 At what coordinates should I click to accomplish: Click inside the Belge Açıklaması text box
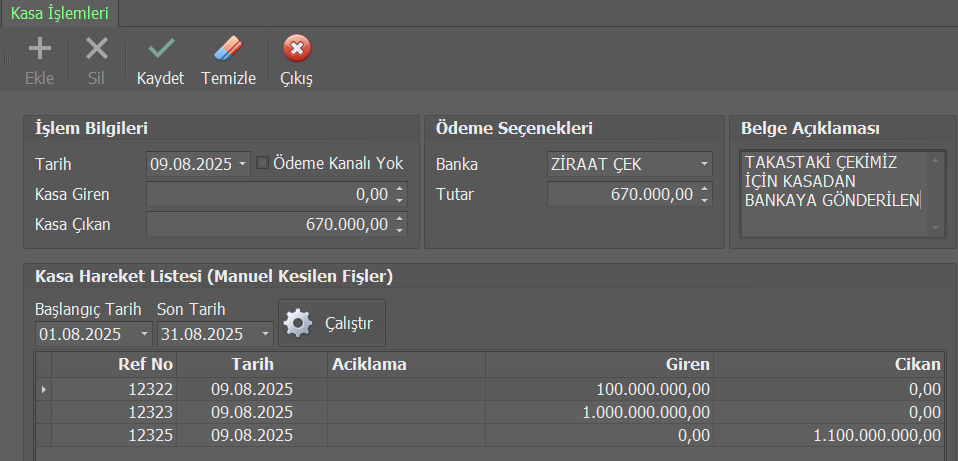coord(834,195)
